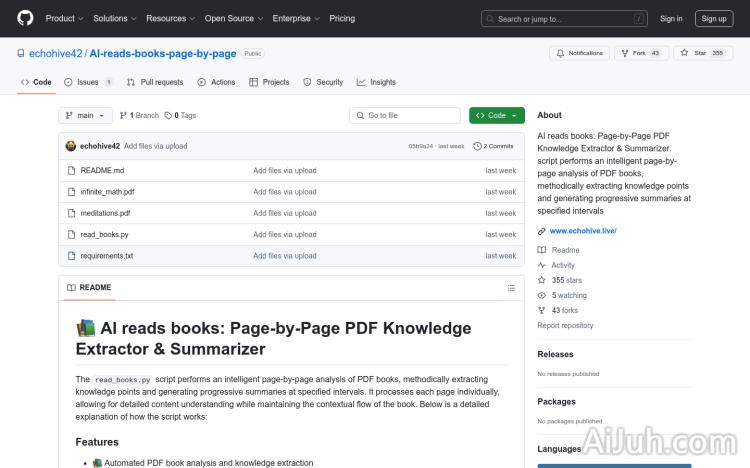The image size is (750, 468).
Task: View the 5 watching link
Action: (x=569, y=295)
